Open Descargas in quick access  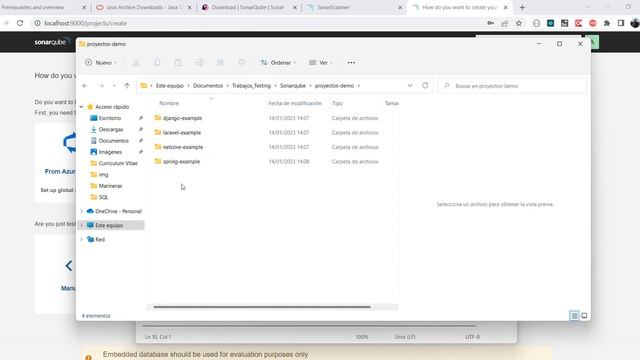click(x=111, y=129)
